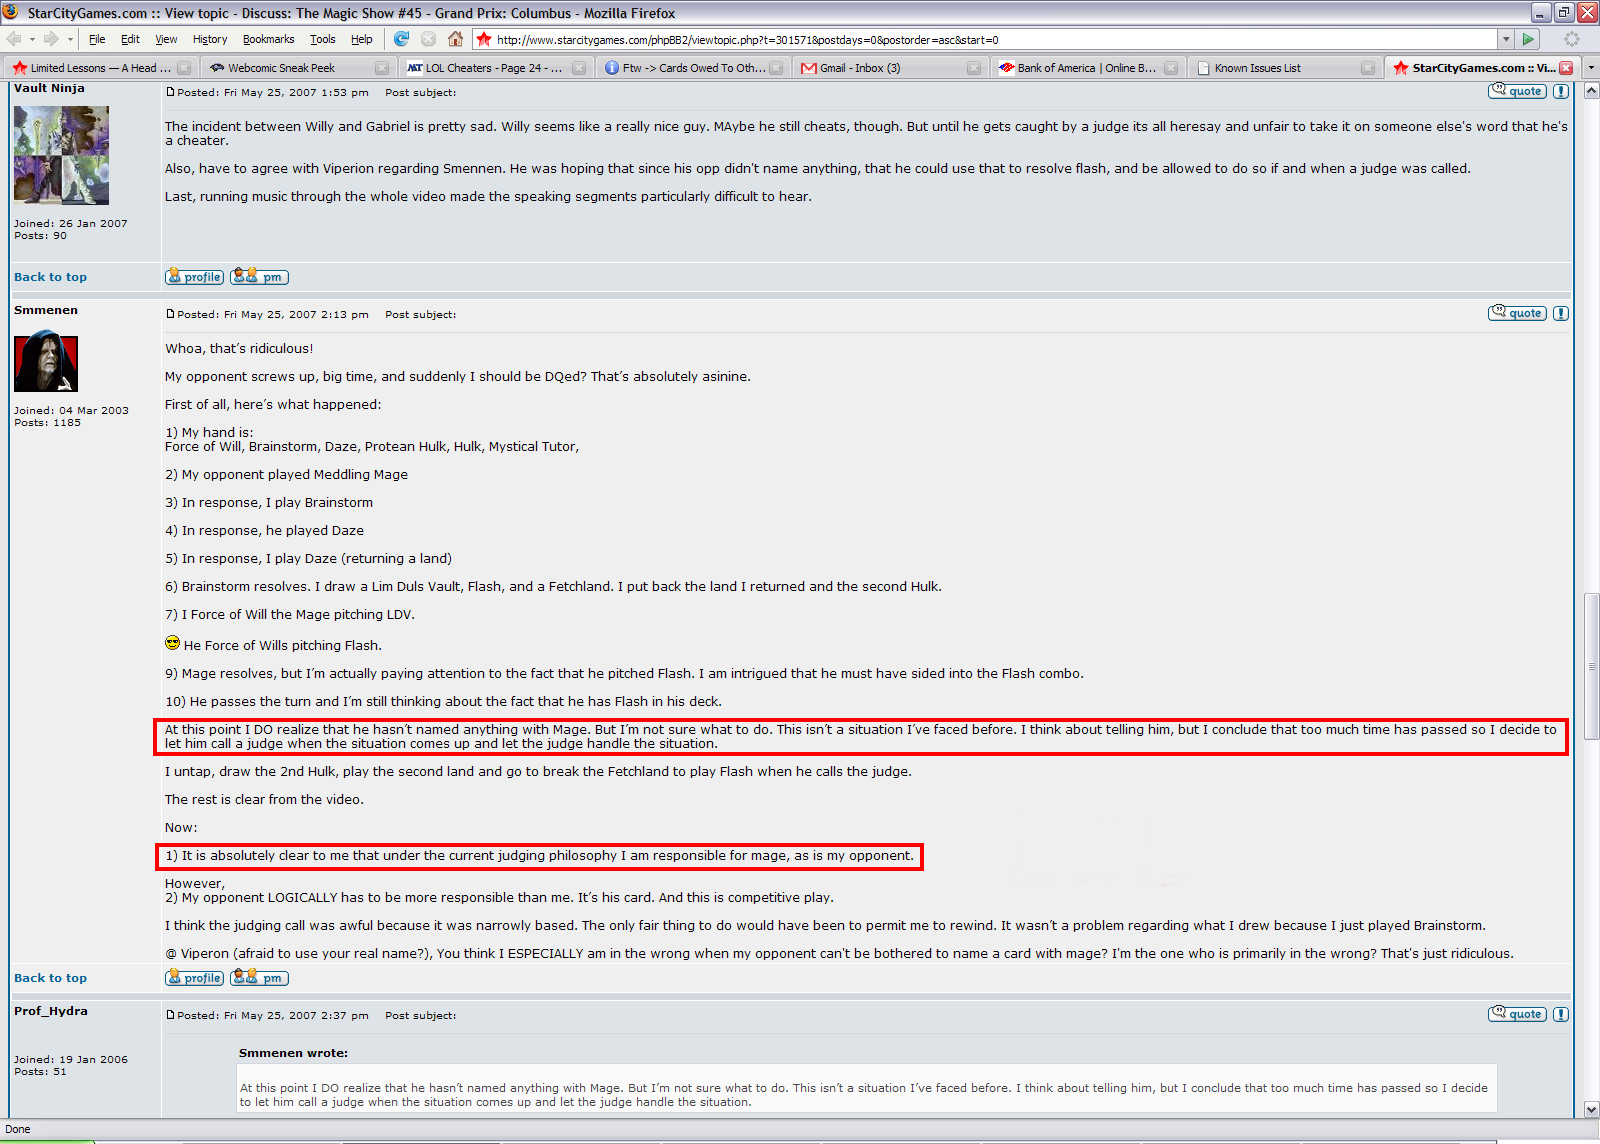
Task: Click the Reload page icon
Action: (401, 39)
